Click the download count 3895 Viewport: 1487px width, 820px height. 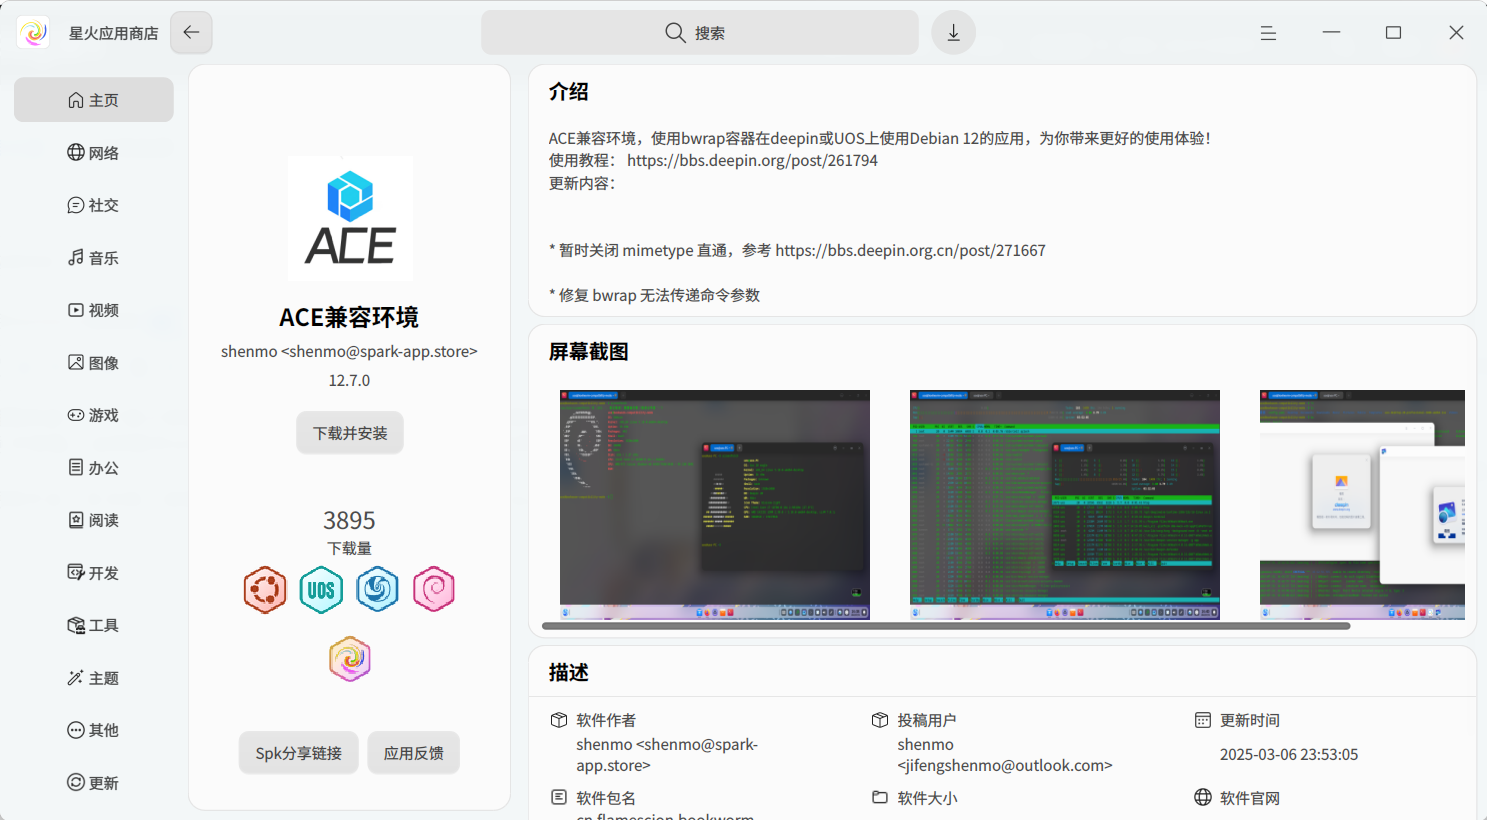[x=349, y=520]
